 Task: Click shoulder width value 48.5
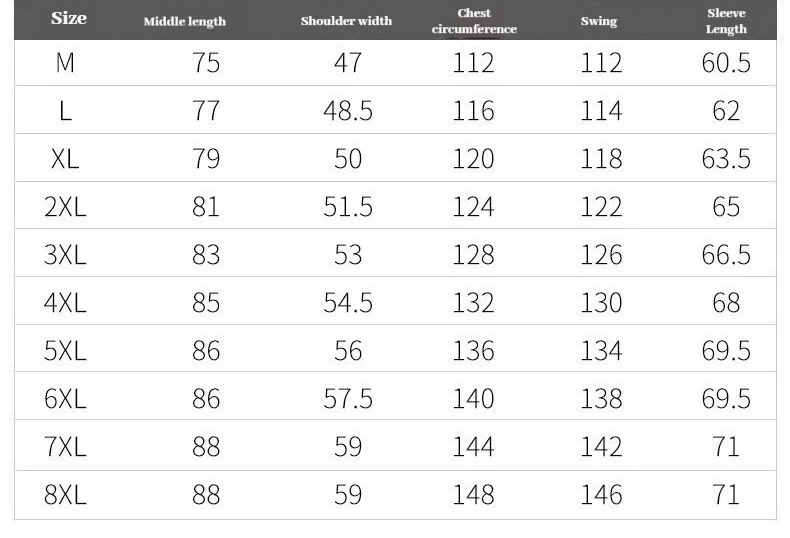(x=348, y=111)
